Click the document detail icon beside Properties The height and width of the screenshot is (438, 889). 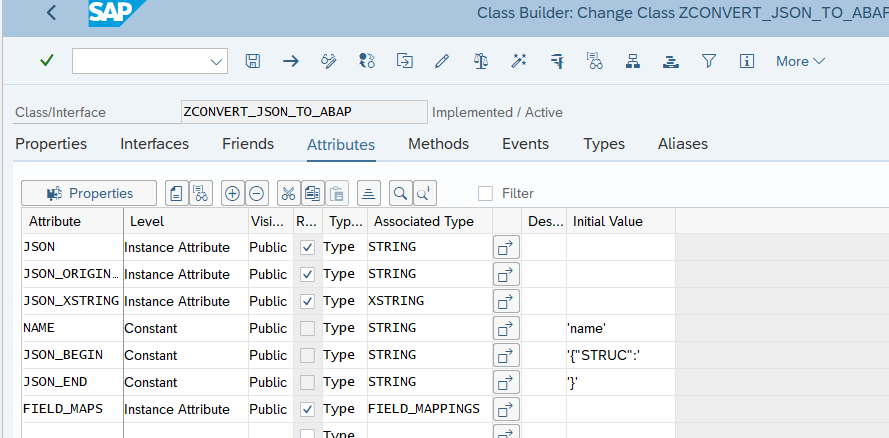click(x=177, y=194)
